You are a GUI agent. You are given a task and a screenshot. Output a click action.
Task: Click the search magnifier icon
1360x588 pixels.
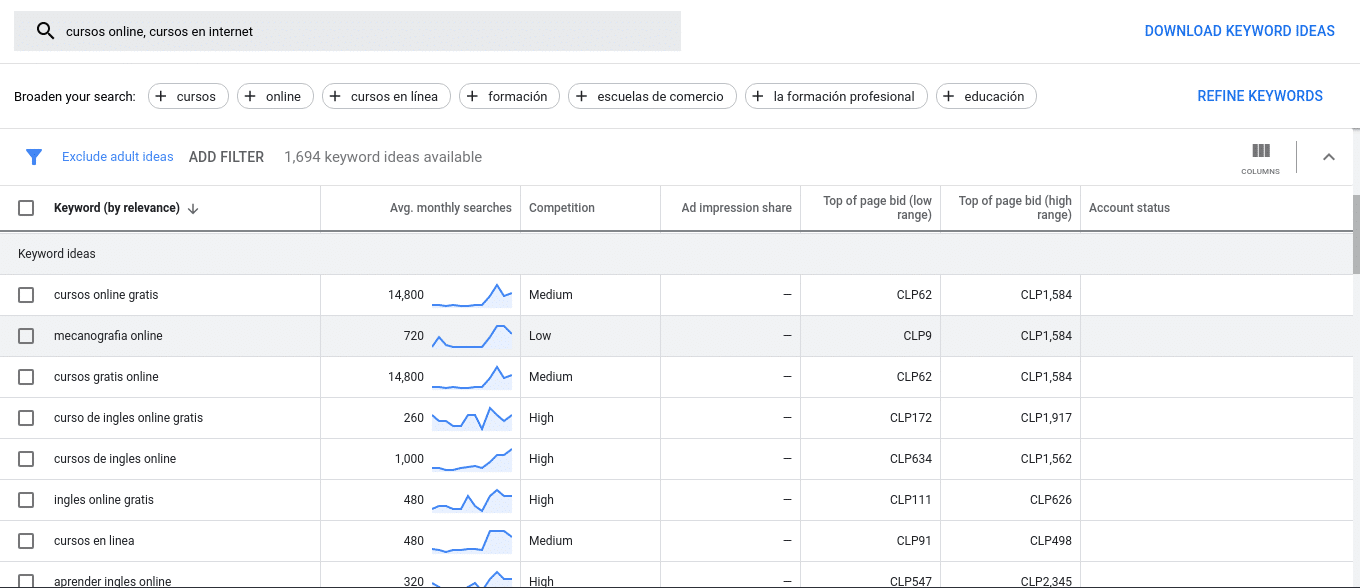45,31
